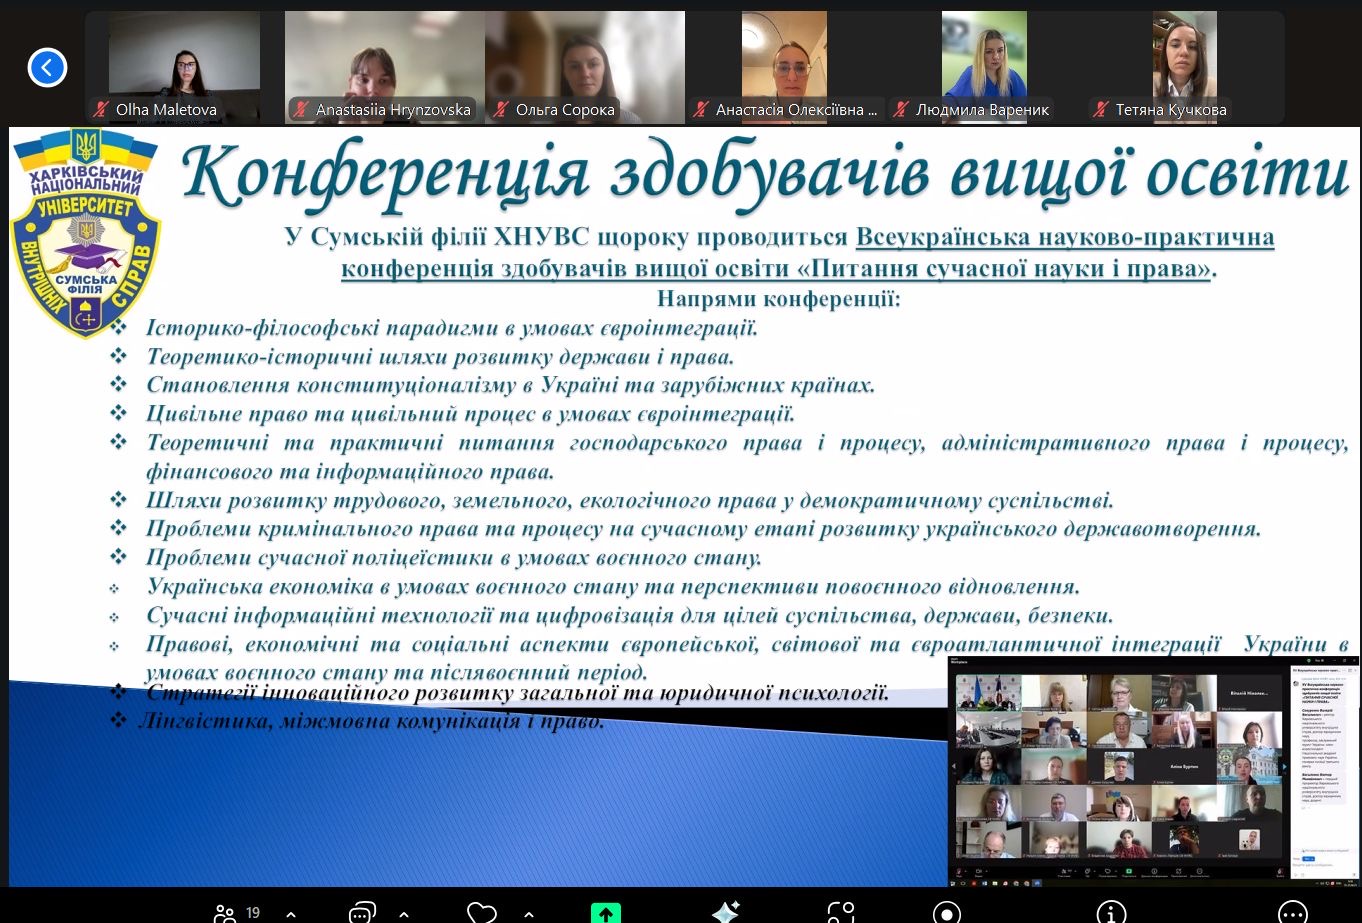
Task: Expand the arrow next to Chat
Action: (x=404, y=913)
